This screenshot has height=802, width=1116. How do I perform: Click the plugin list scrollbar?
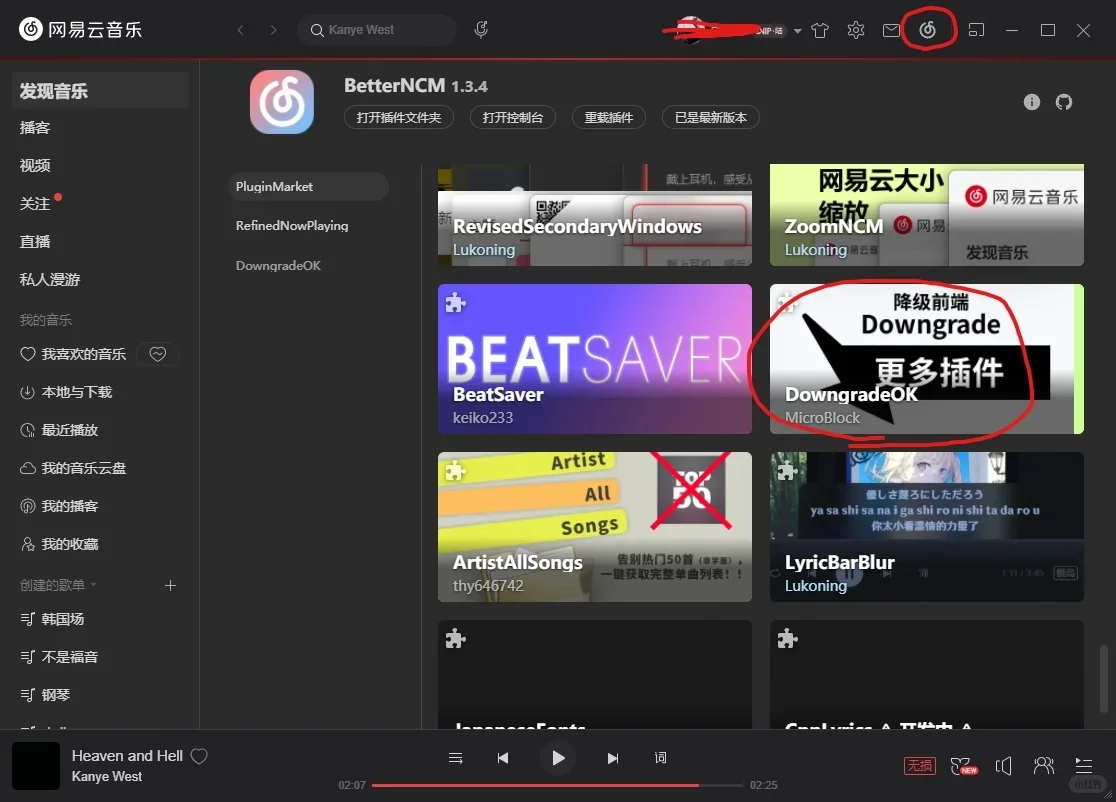click(1103, 678)
